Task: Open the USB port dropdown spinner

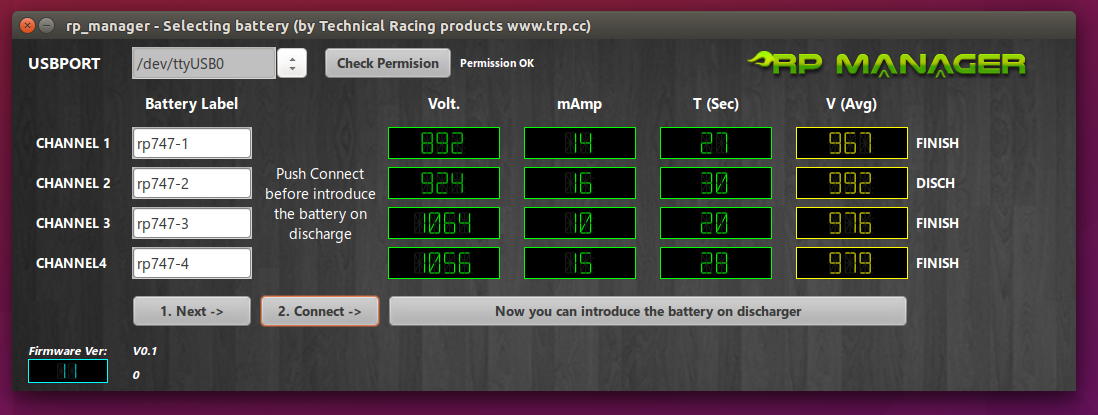Action: (x=292, y=64)
